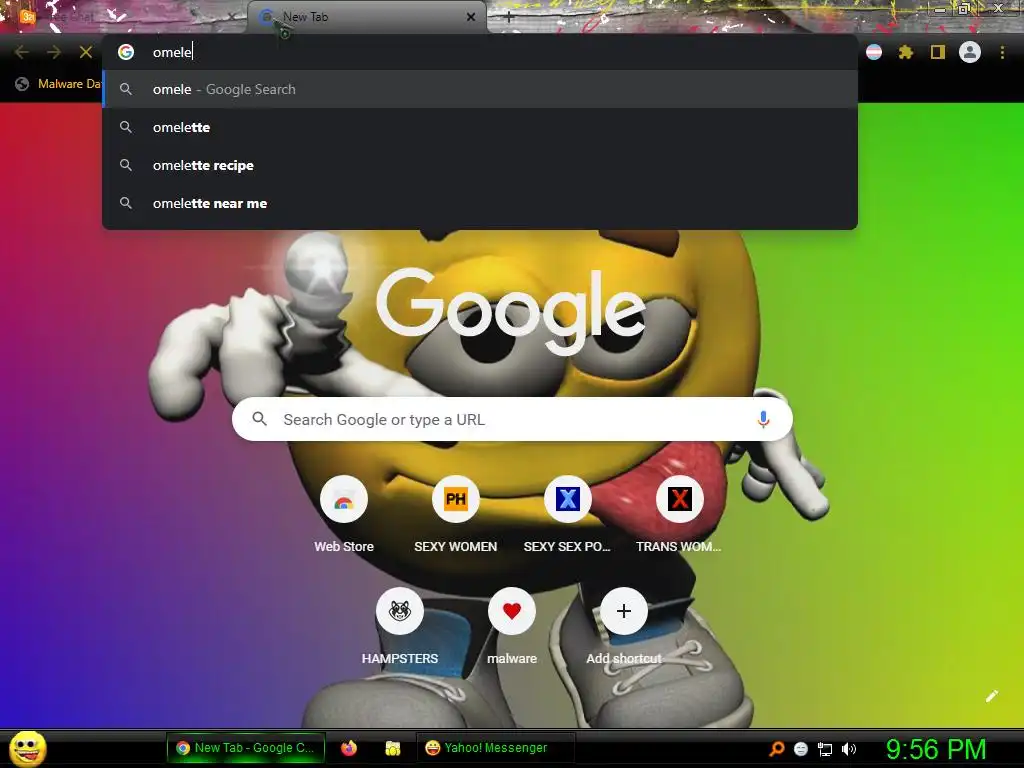The height and width of the screenshot is (768, 1024).
Task: Launch Firefox from the taskbar
Action: point(349,748)
